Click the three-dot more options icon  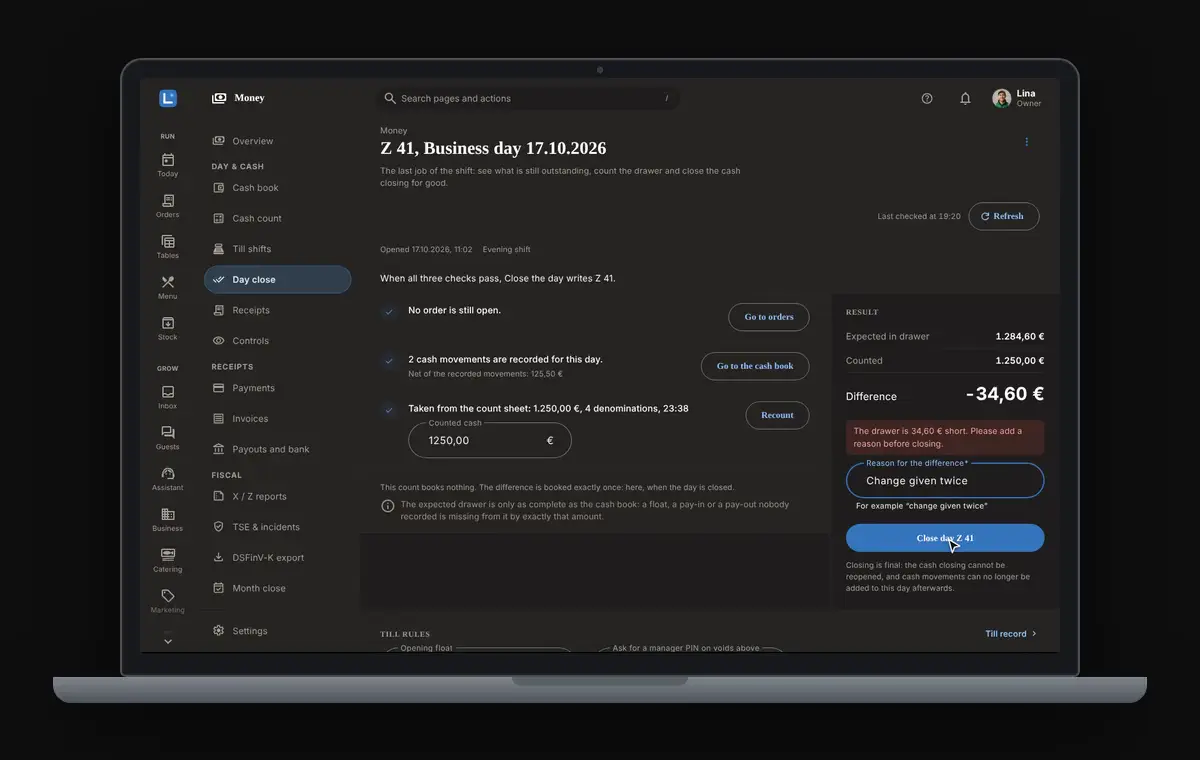tap(1026, 142)
